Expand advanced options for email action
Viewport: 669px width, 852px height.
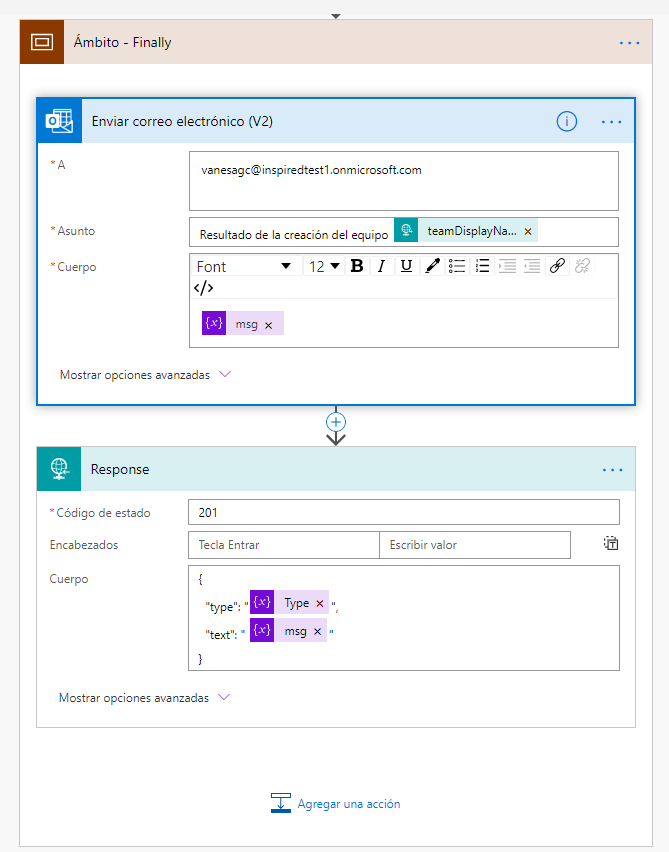145,375
